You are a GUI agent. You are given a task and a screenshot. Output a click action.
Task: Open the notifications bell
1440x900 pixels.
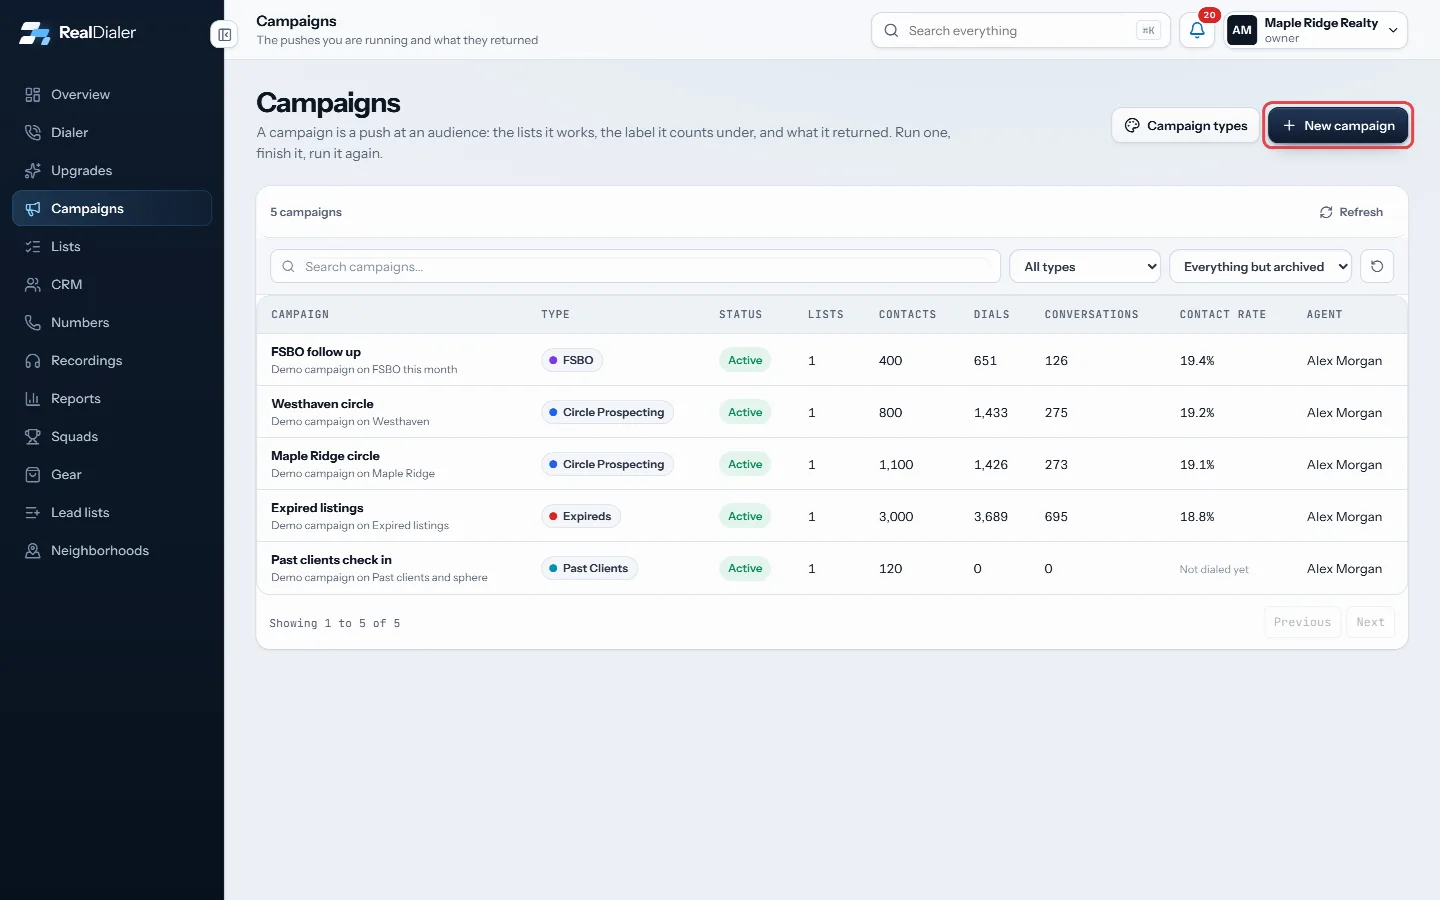(1197, 31)
